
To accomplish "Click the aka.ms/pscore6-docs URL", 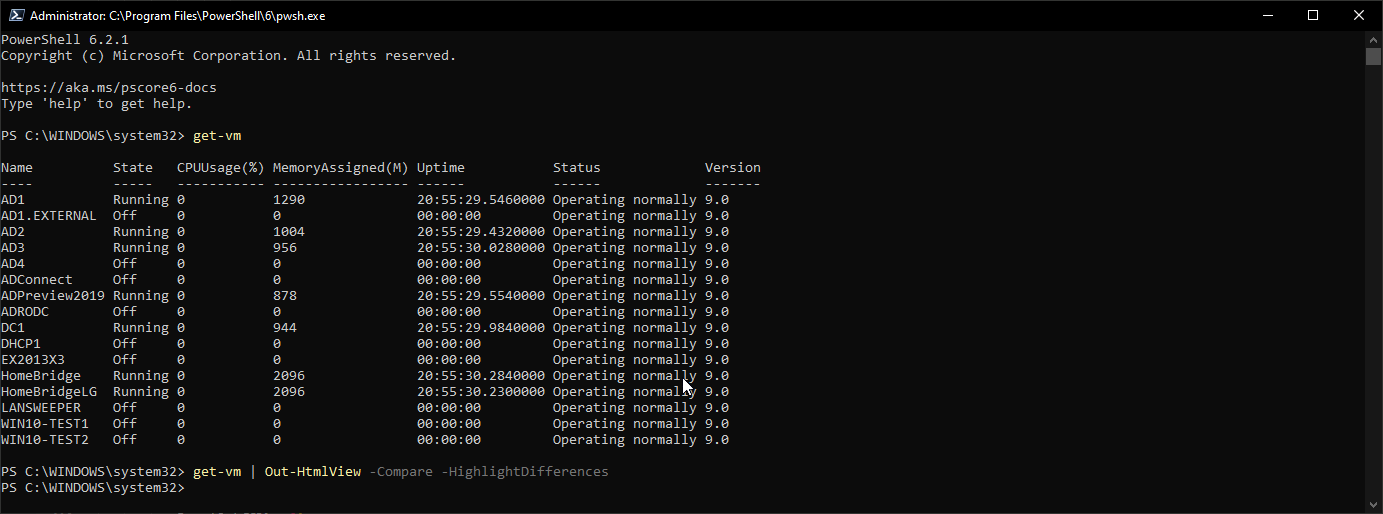I will (108, 88).
